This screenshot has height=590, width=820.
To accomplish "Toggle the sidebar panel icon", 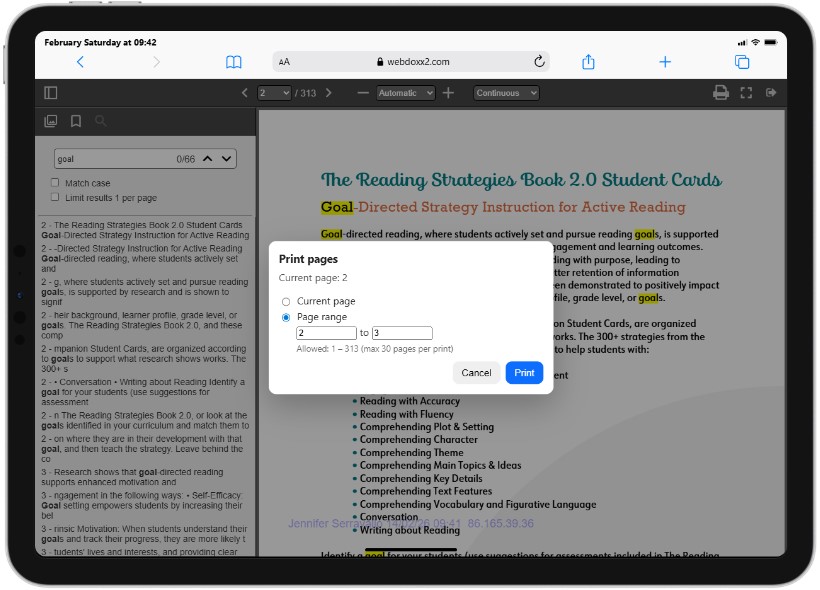I will tap(51, 93).
